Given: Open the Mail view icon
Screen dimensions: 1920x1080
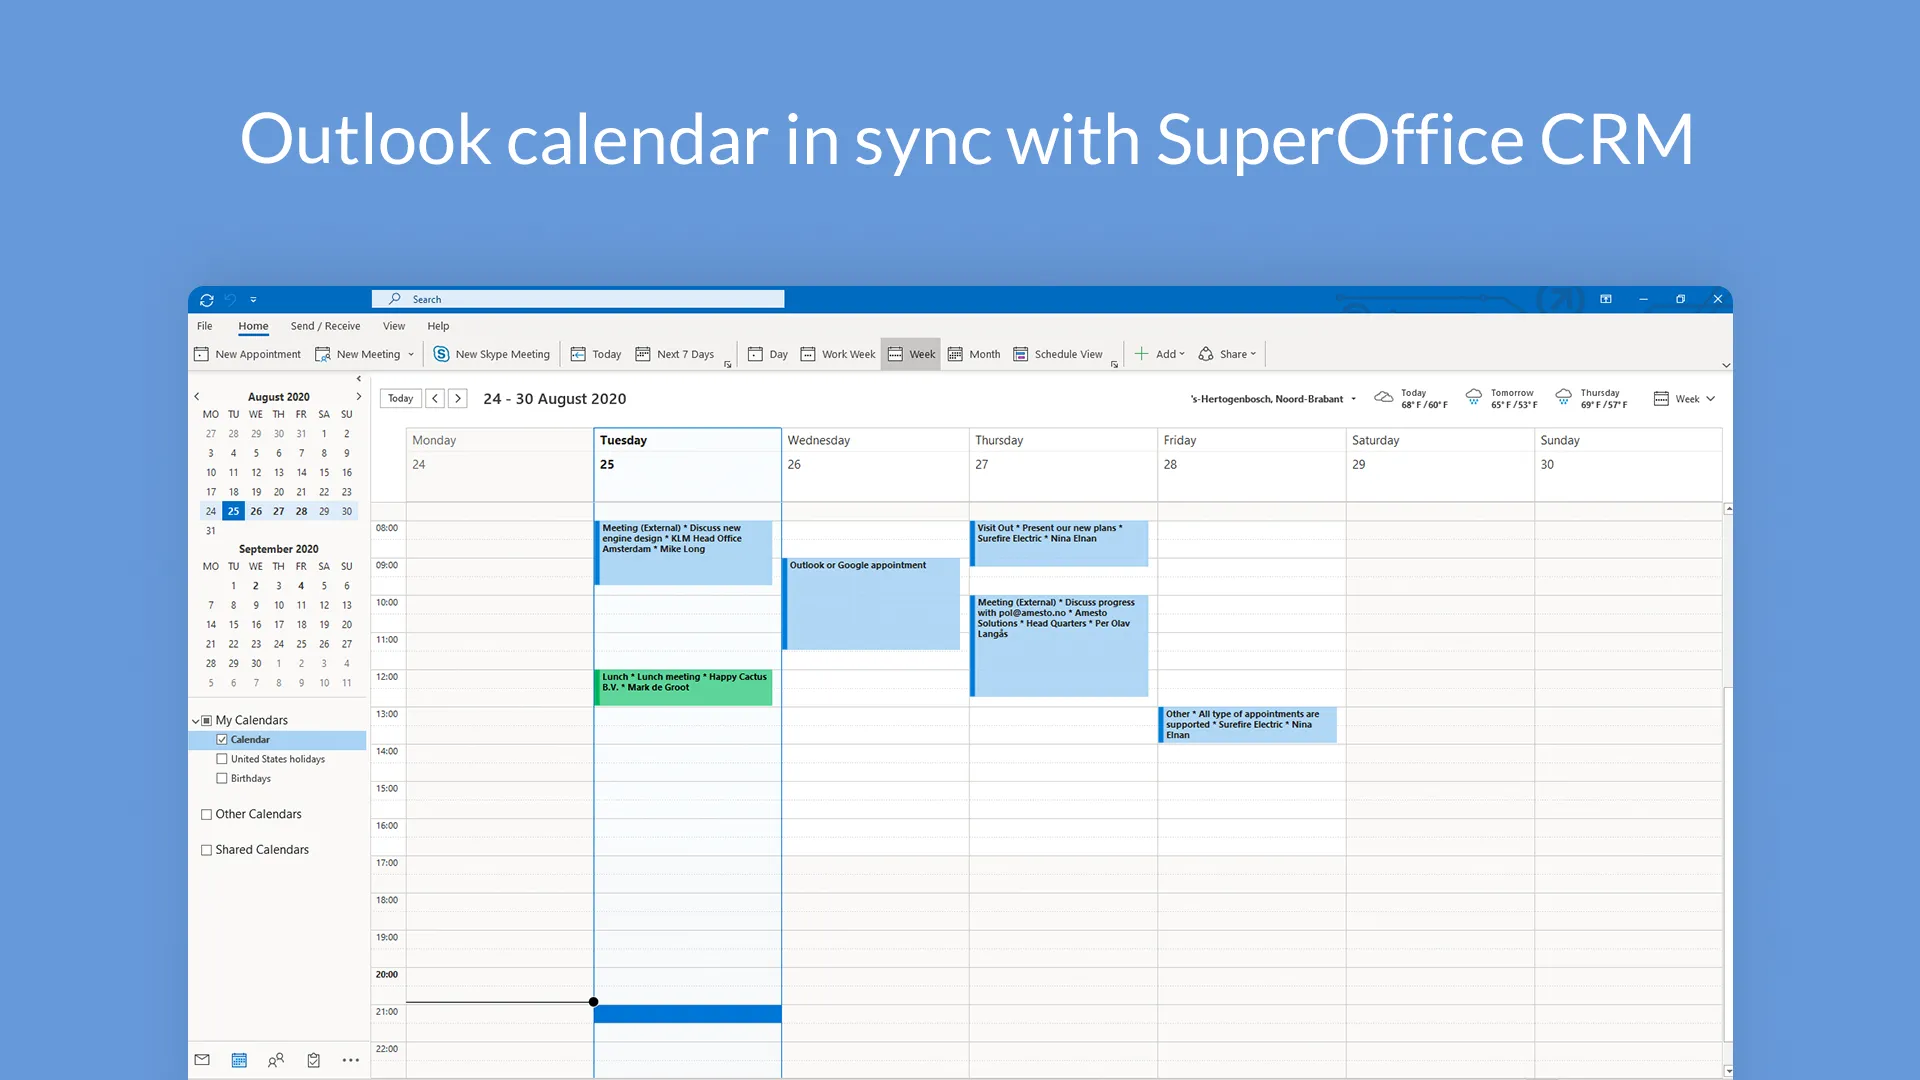Looking at the screenshot, I should click(202, 1060).
